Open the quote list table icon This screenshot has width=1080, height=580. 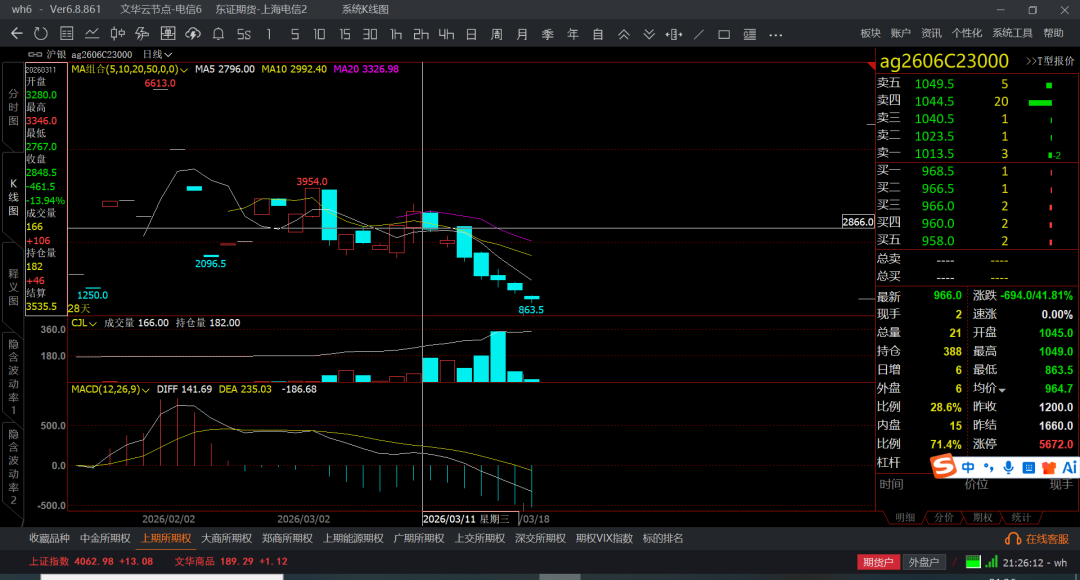pos(67,34)
